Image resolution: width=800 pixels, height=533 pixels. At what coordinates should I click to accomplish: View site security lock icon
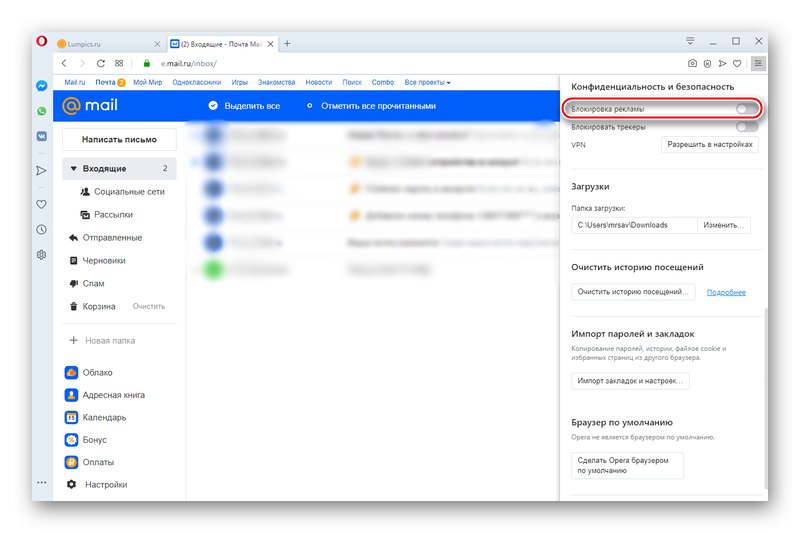click(147, 63)
